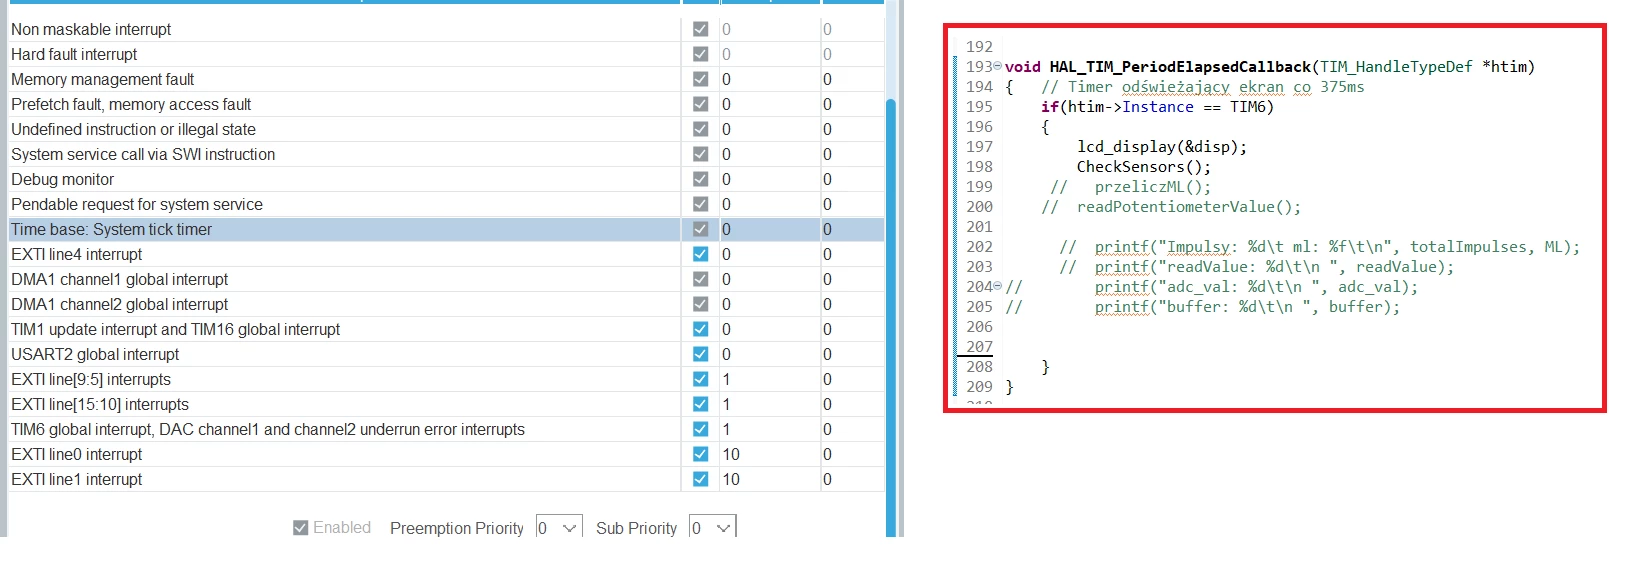Toggle EXTI line[15:10] interrupts checkbox

tap(700, 404)
